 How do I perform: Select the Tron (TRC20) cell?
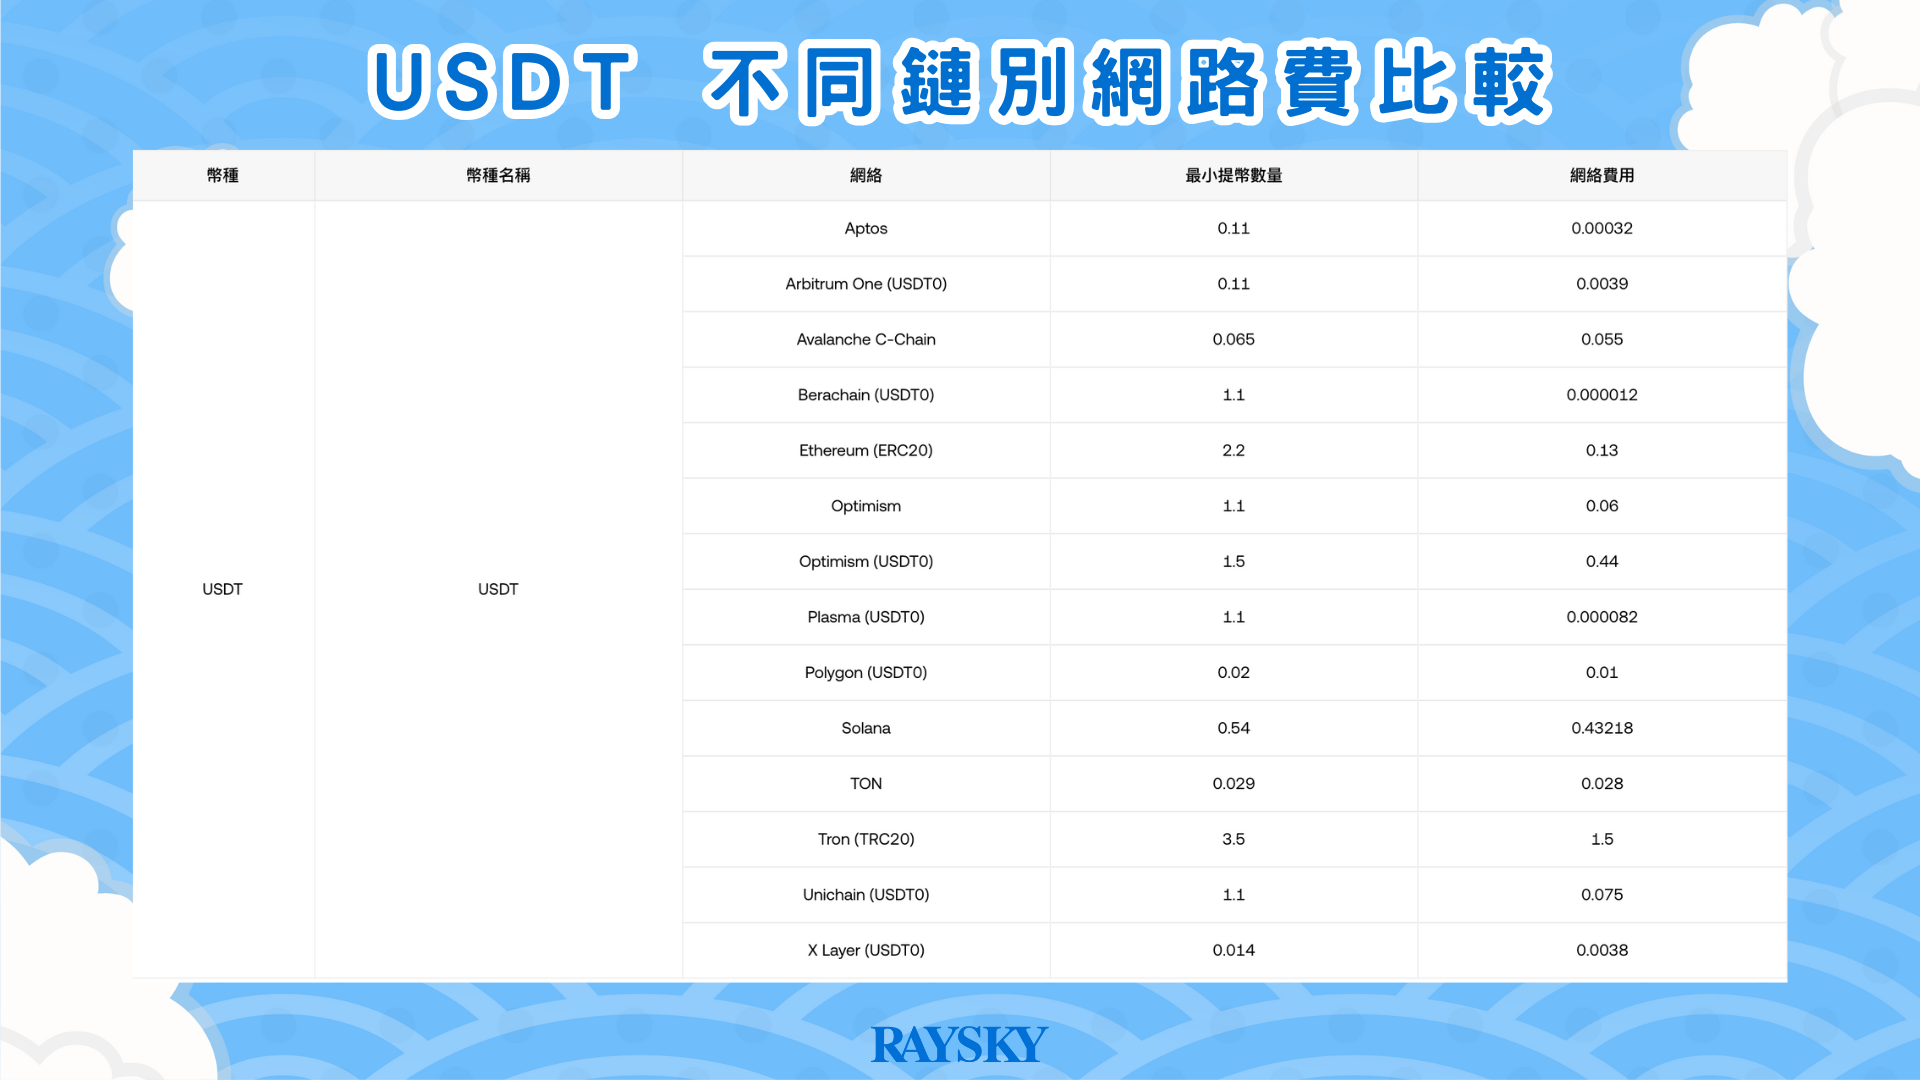coord(866,839)
